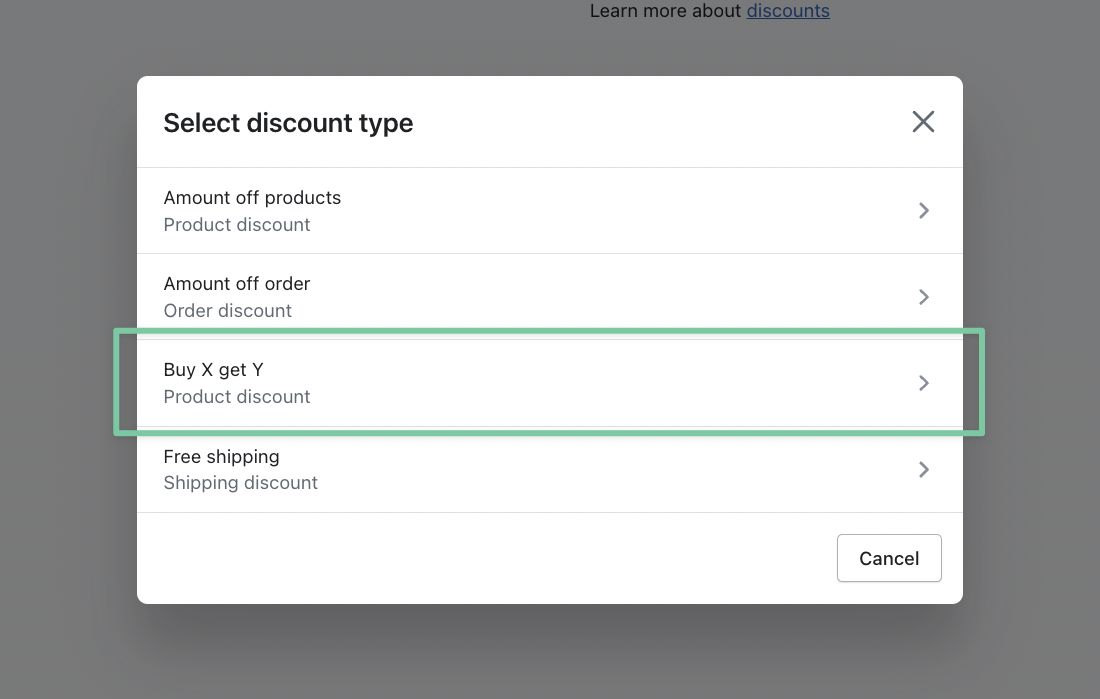The width and height of the screenshot is (1100, 699).
Task: Select the Free shipping discount type
Action: click(x=221, y=457)
